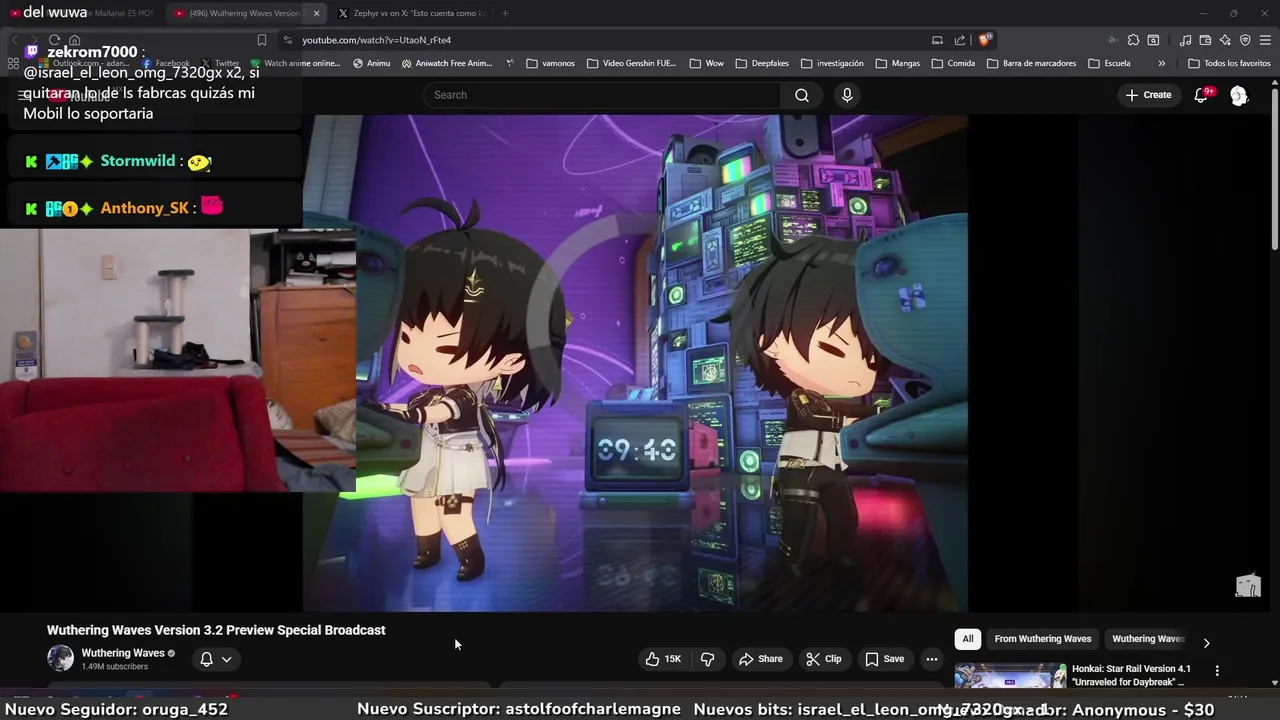
Task: Open Aniwatch Free Anime bookmark
Action: pyautogui.click(x=447, y=63)
